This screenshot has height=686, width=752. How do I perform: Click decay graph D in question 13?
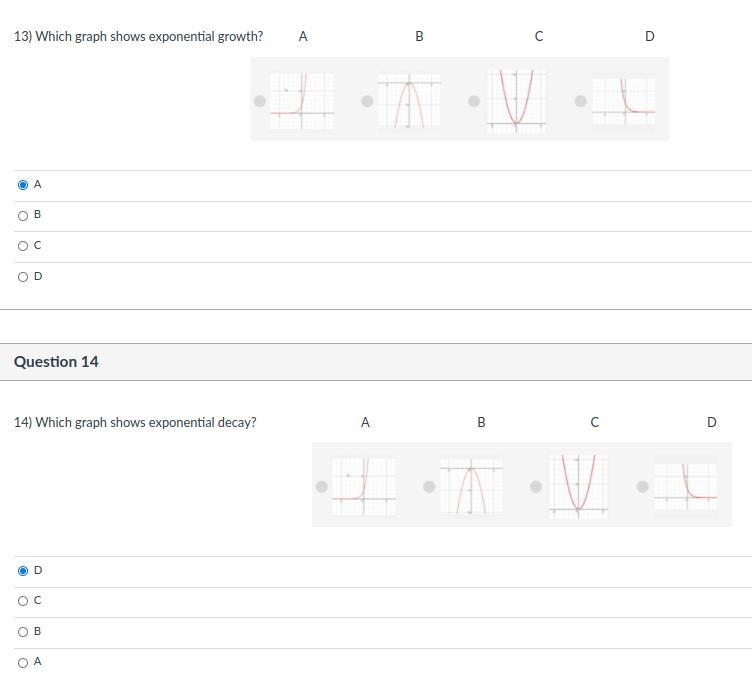(623, 100)
